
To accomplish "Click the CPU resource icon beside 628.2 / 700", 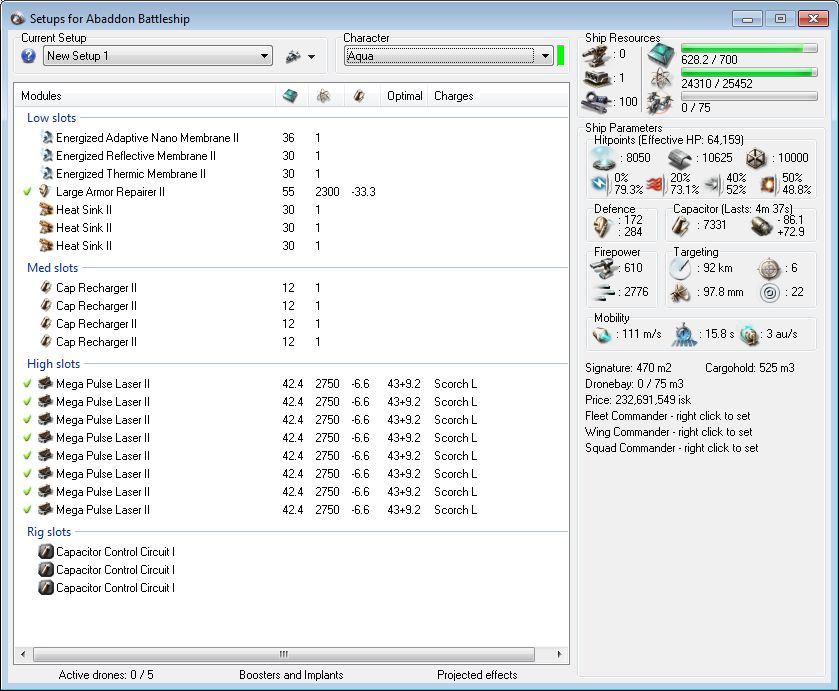I will (661, 56).
